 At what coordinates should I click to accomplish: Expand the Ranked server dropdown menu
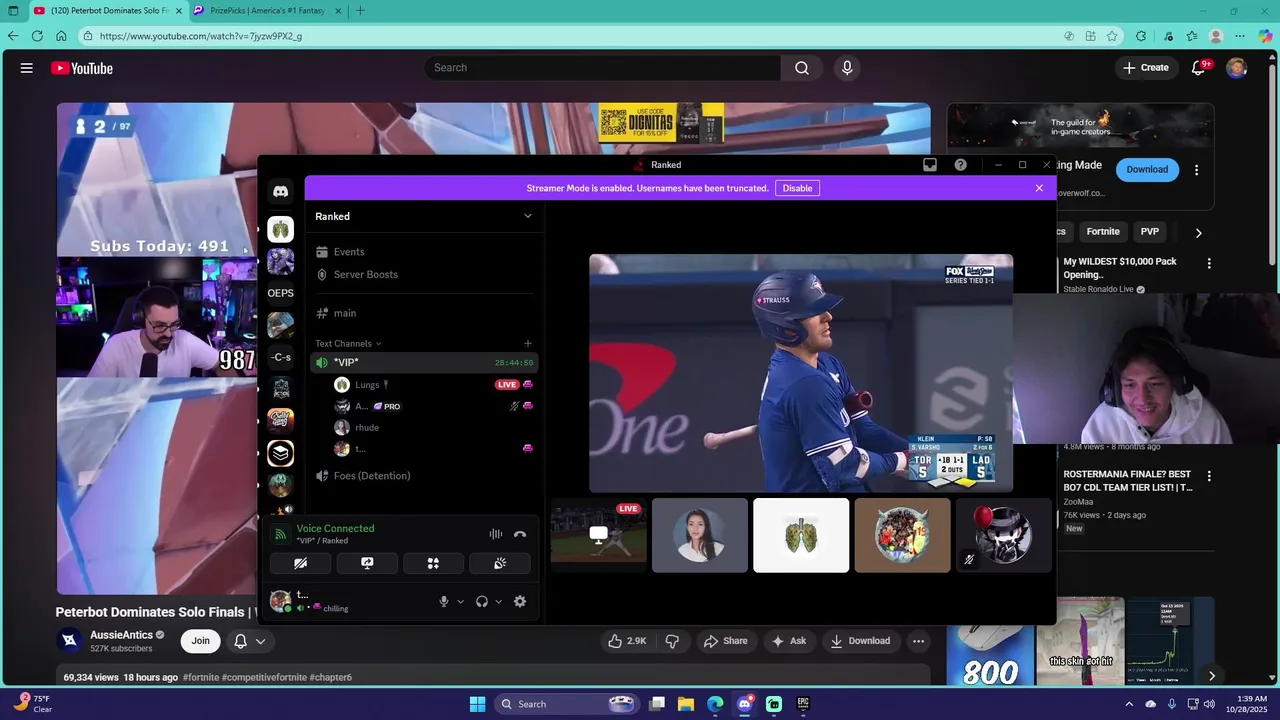coord(528,215)
